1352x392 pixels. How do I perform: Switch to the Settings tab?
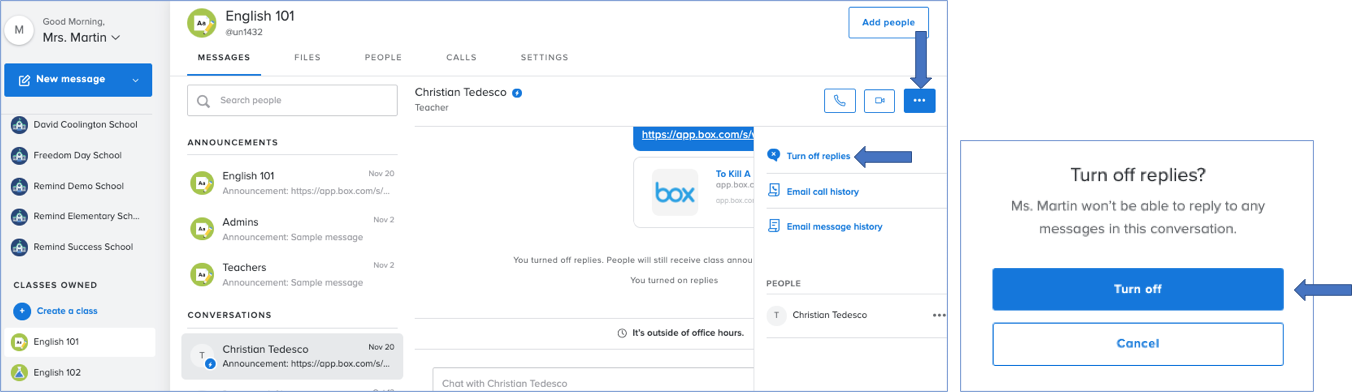click(x=544, y=58)
